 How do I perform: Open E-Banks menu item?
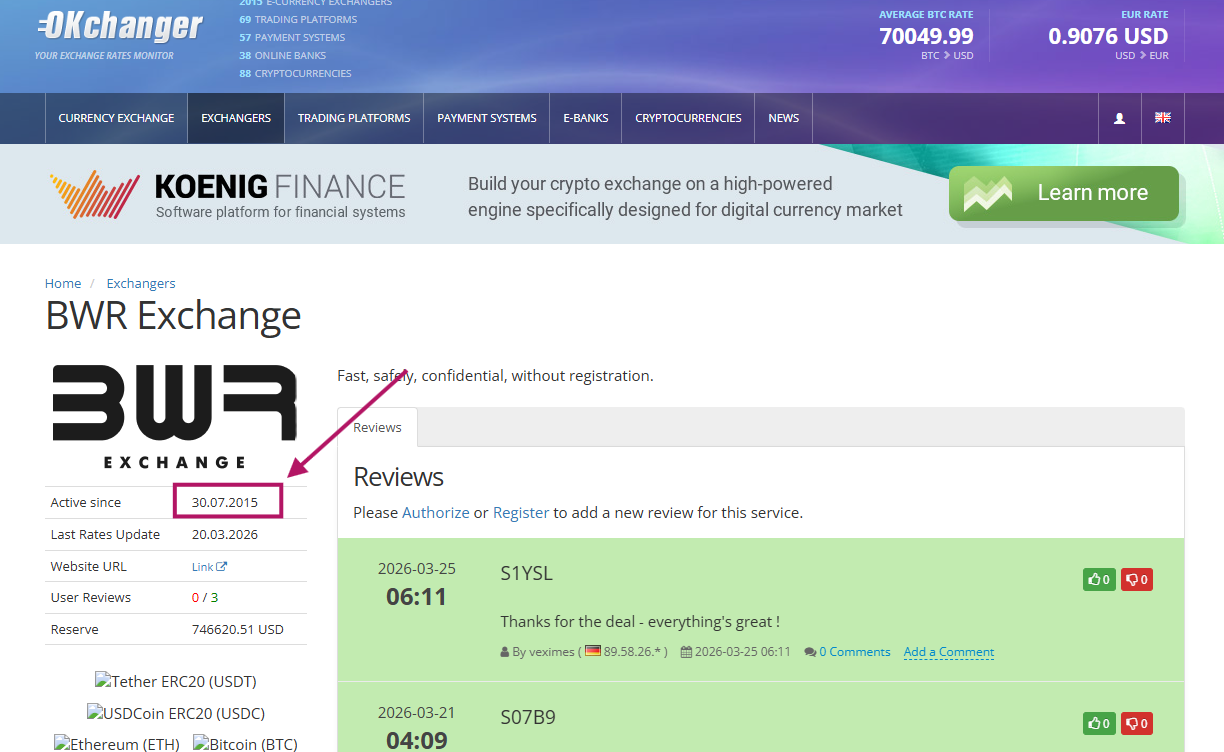click(x=586, y=118)
